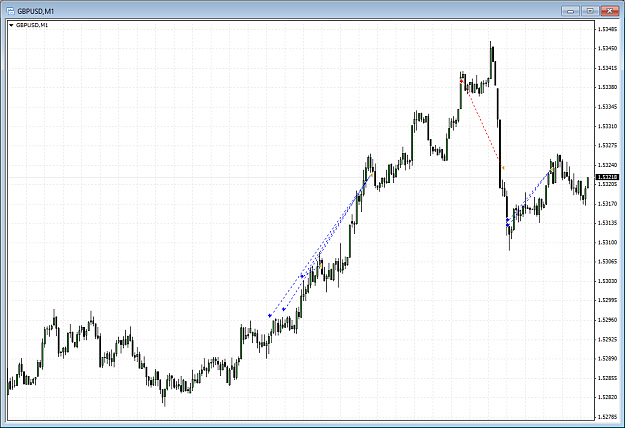Click the 1.52890 price label
Viewport: 625px width, 428px height.
607,358
